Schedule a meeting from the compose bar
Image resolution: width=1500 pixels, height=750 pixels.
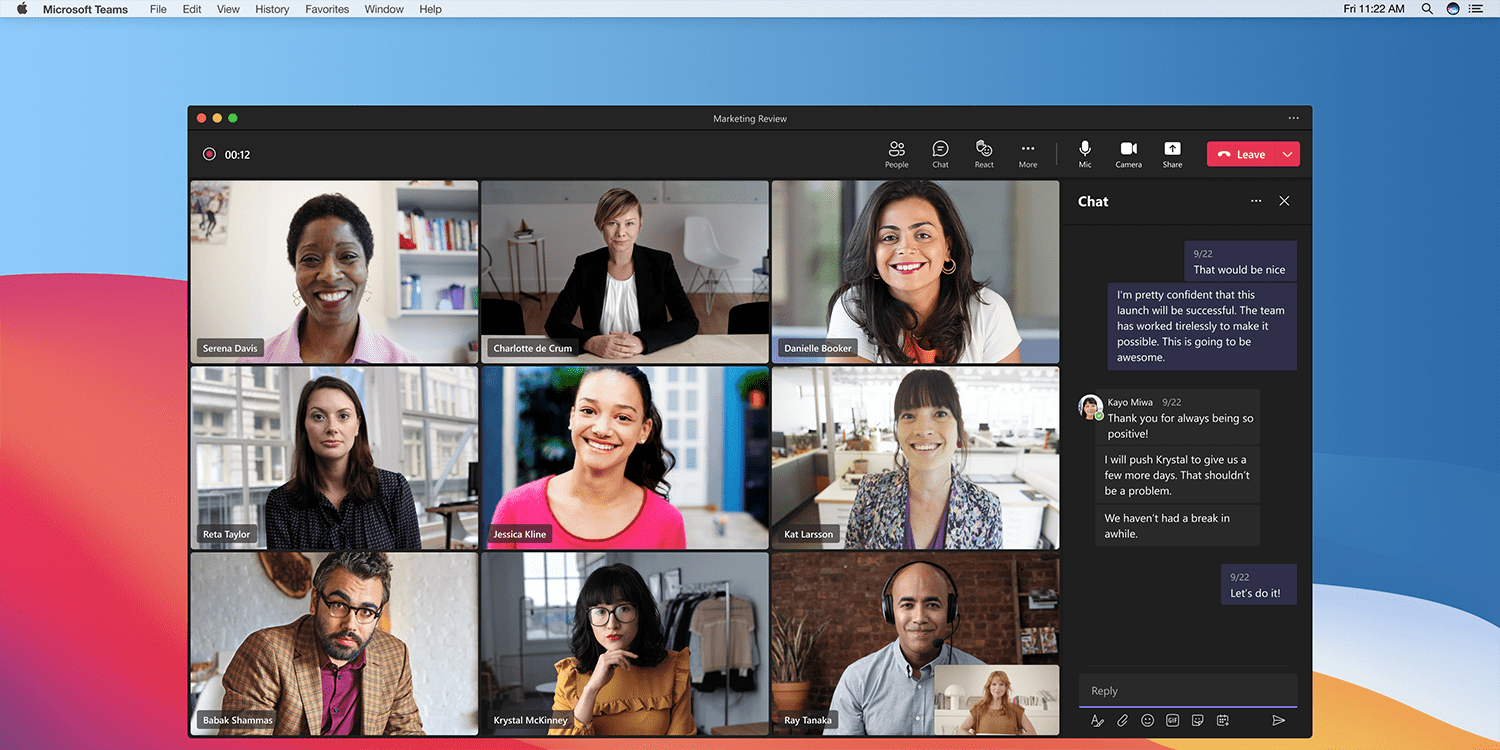(x=1222, y=720)
